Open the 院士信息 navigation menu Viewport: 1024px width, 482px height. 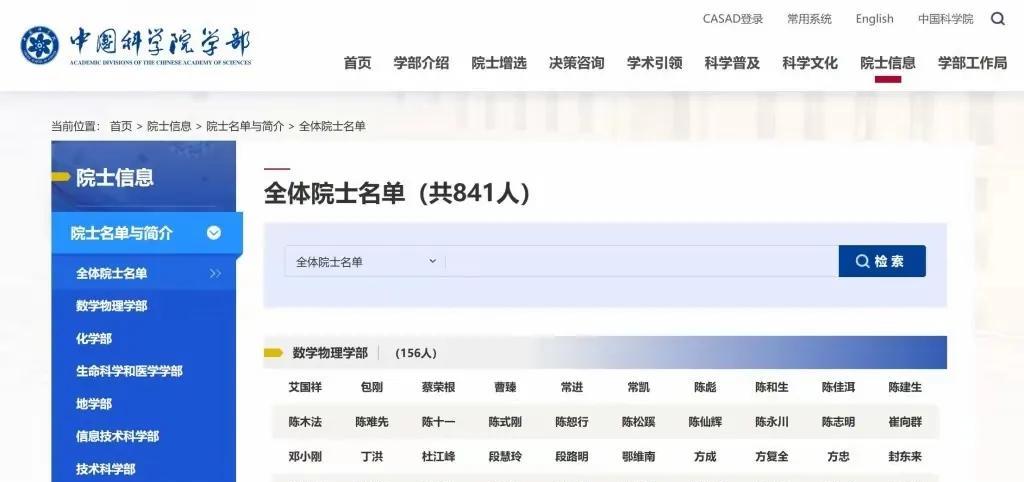point(888,63)
